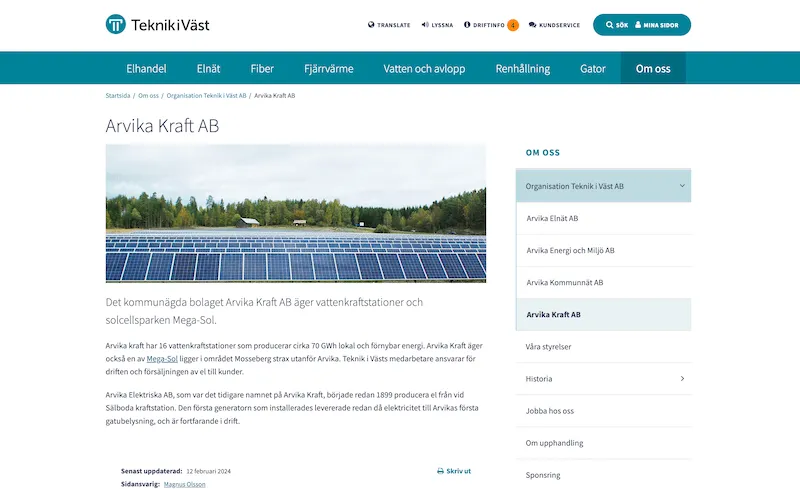
Task: Click the info icon beside Driftinfo
Action: point(467,25)
